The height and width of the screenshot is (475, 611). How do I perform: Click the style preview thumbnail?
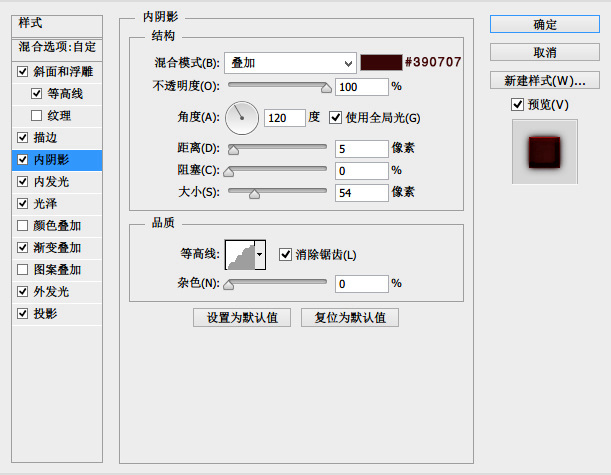click(545, 152)
